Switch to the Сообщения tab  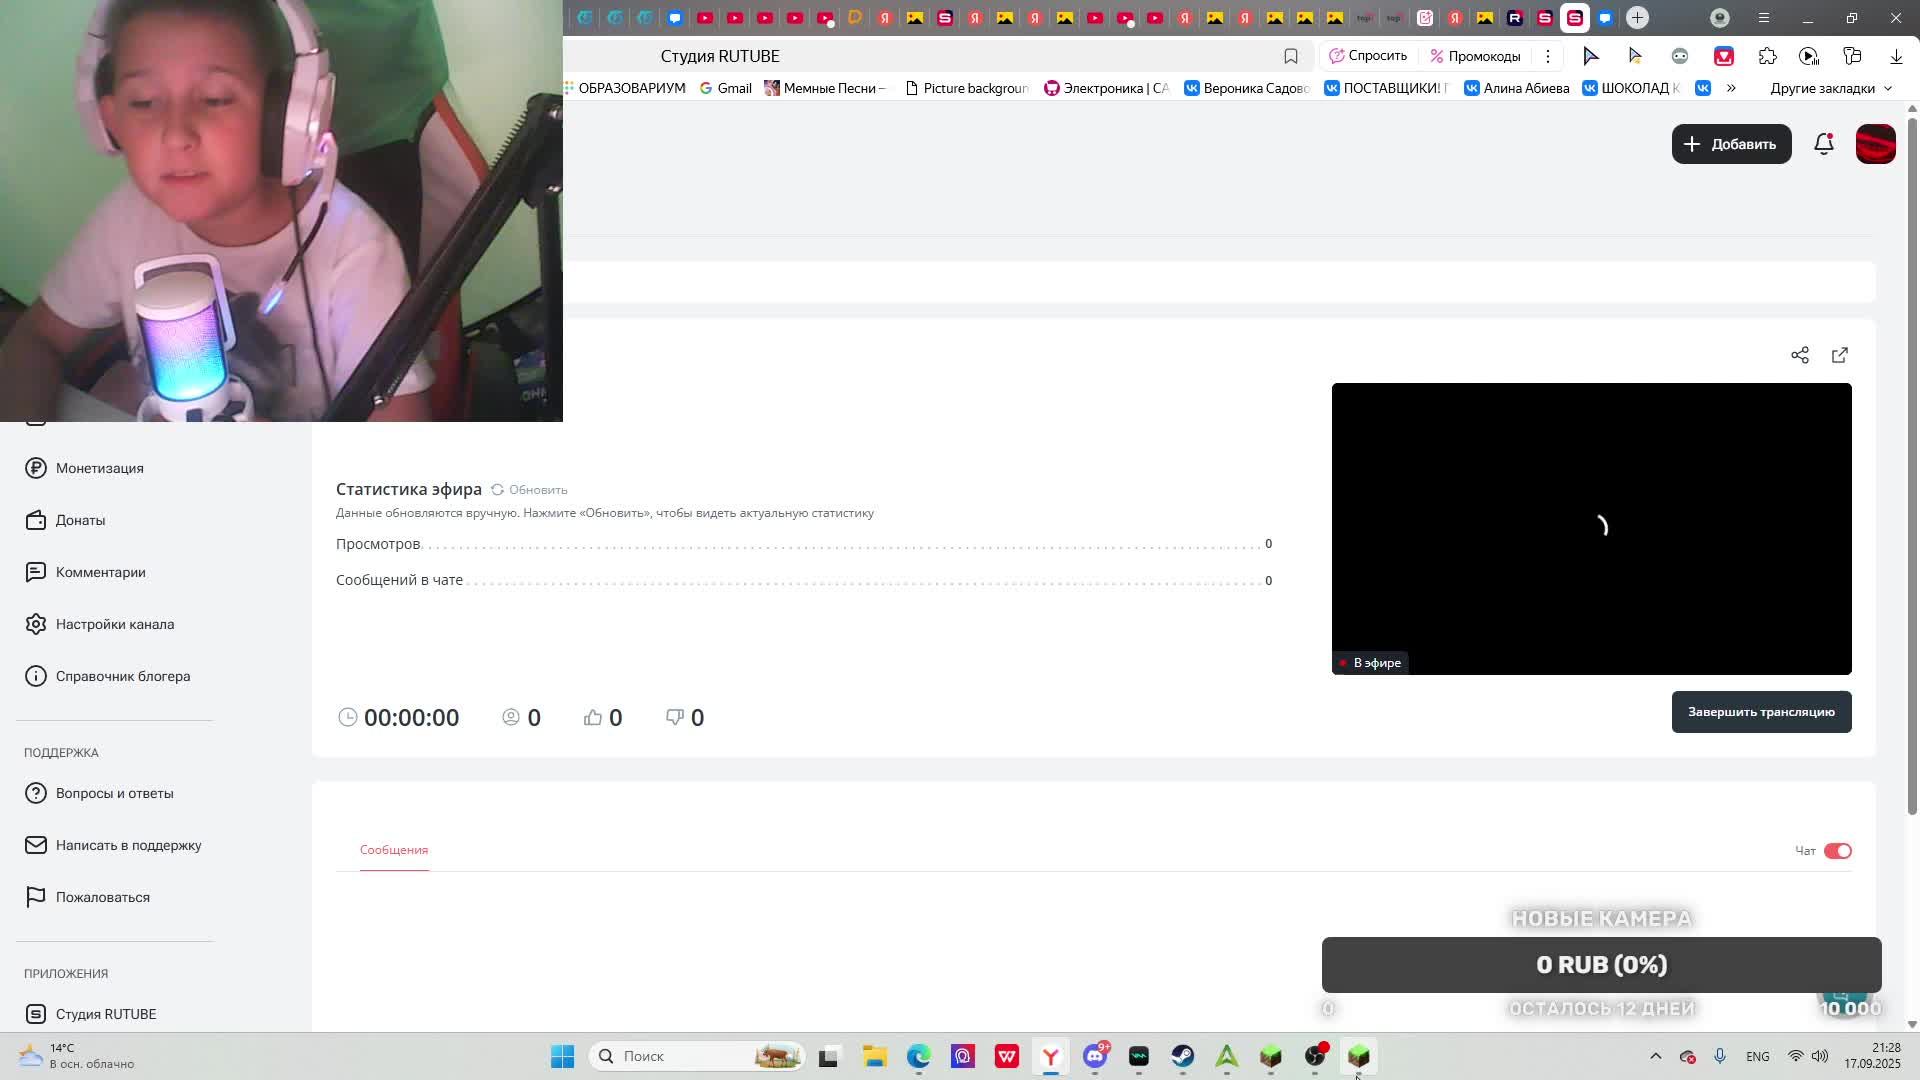click(x=394, y=850)
